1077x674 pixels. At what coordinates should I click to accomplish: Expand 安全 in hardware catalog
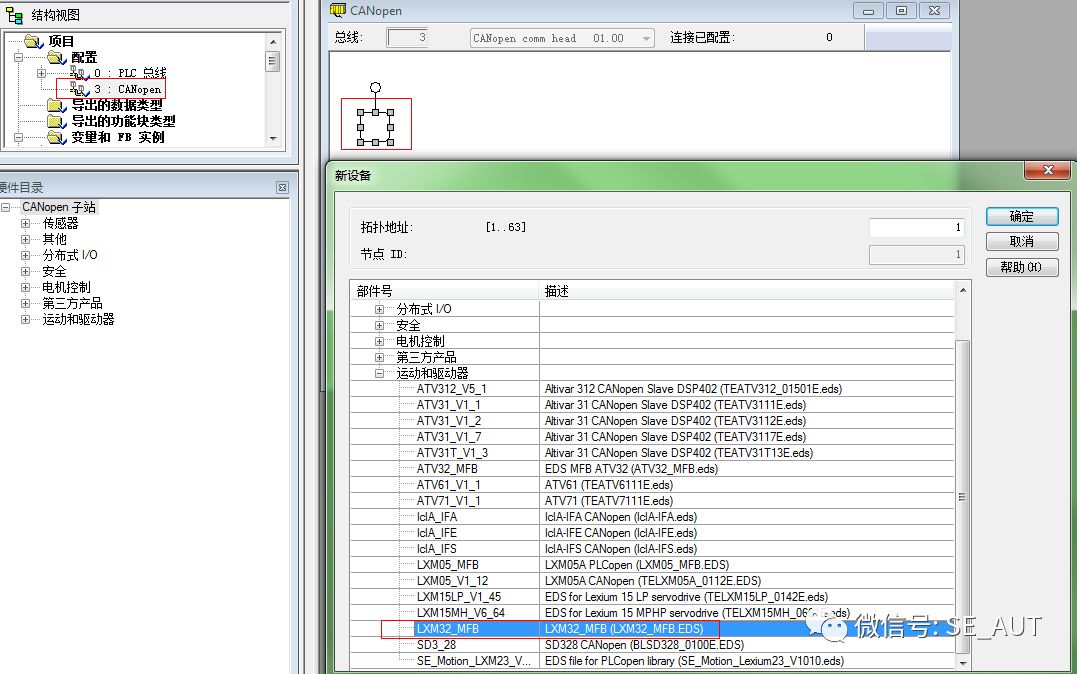(25, 271)
